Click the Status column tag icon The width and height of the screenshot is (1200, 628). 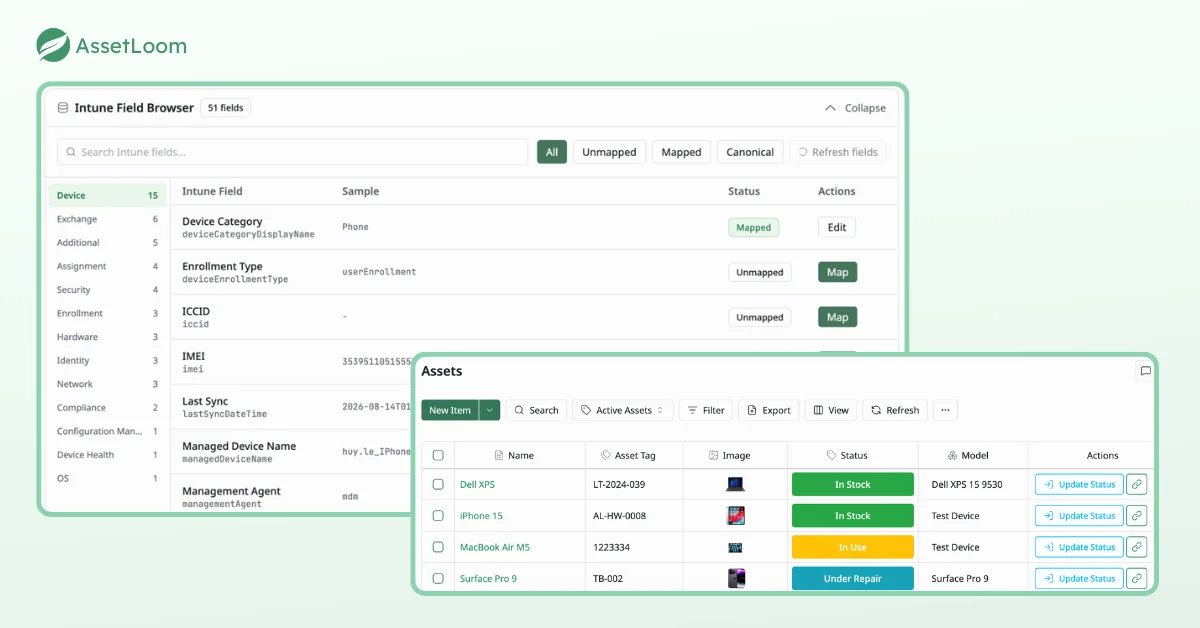(x=832, y=455)
